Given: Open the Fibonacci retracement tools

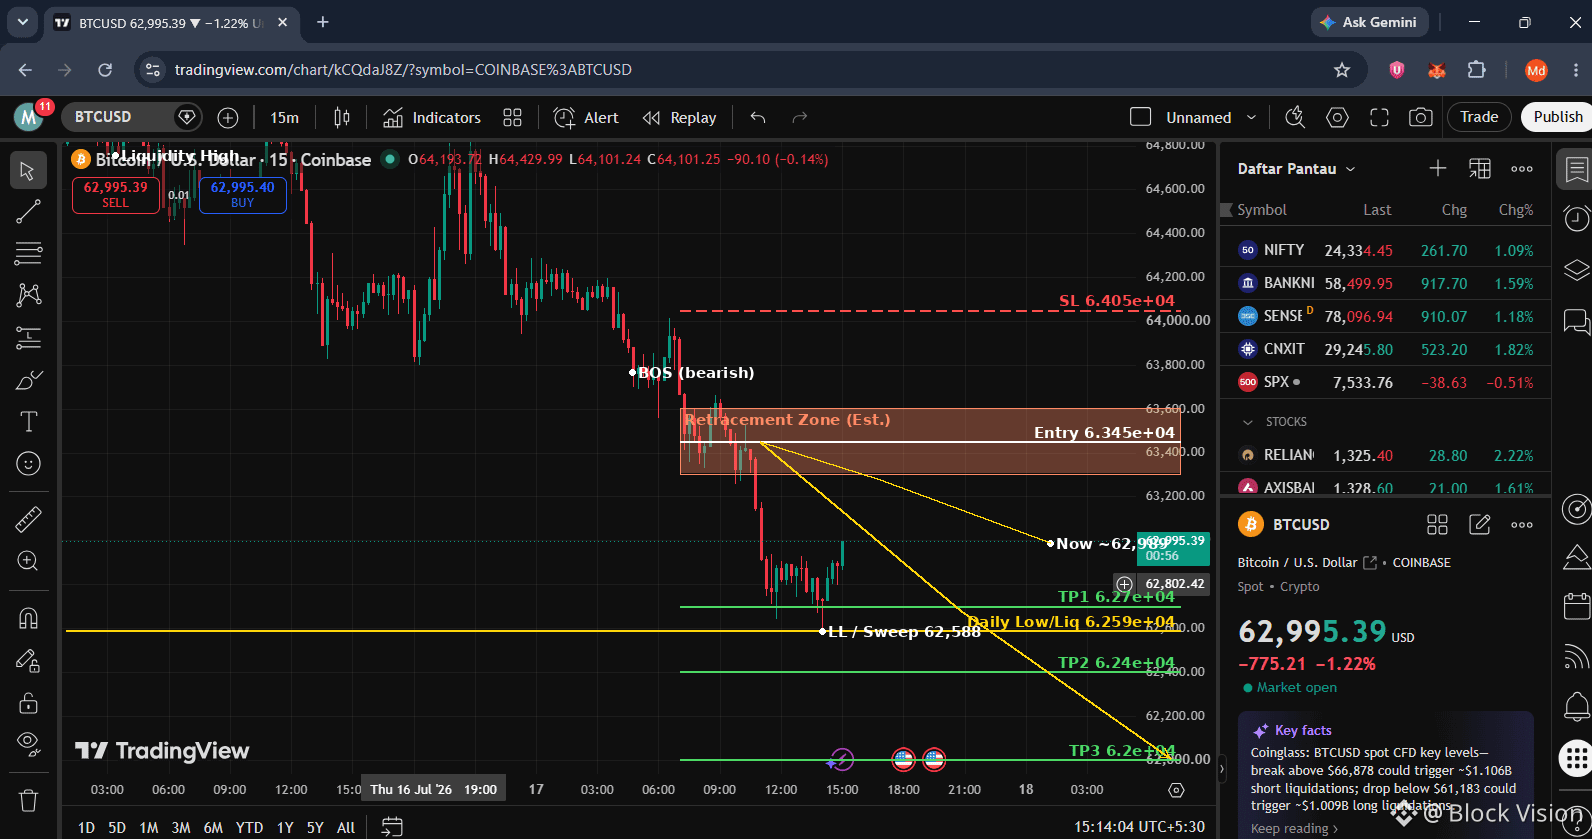Looking at the screenshot, I should pos(28,253).
